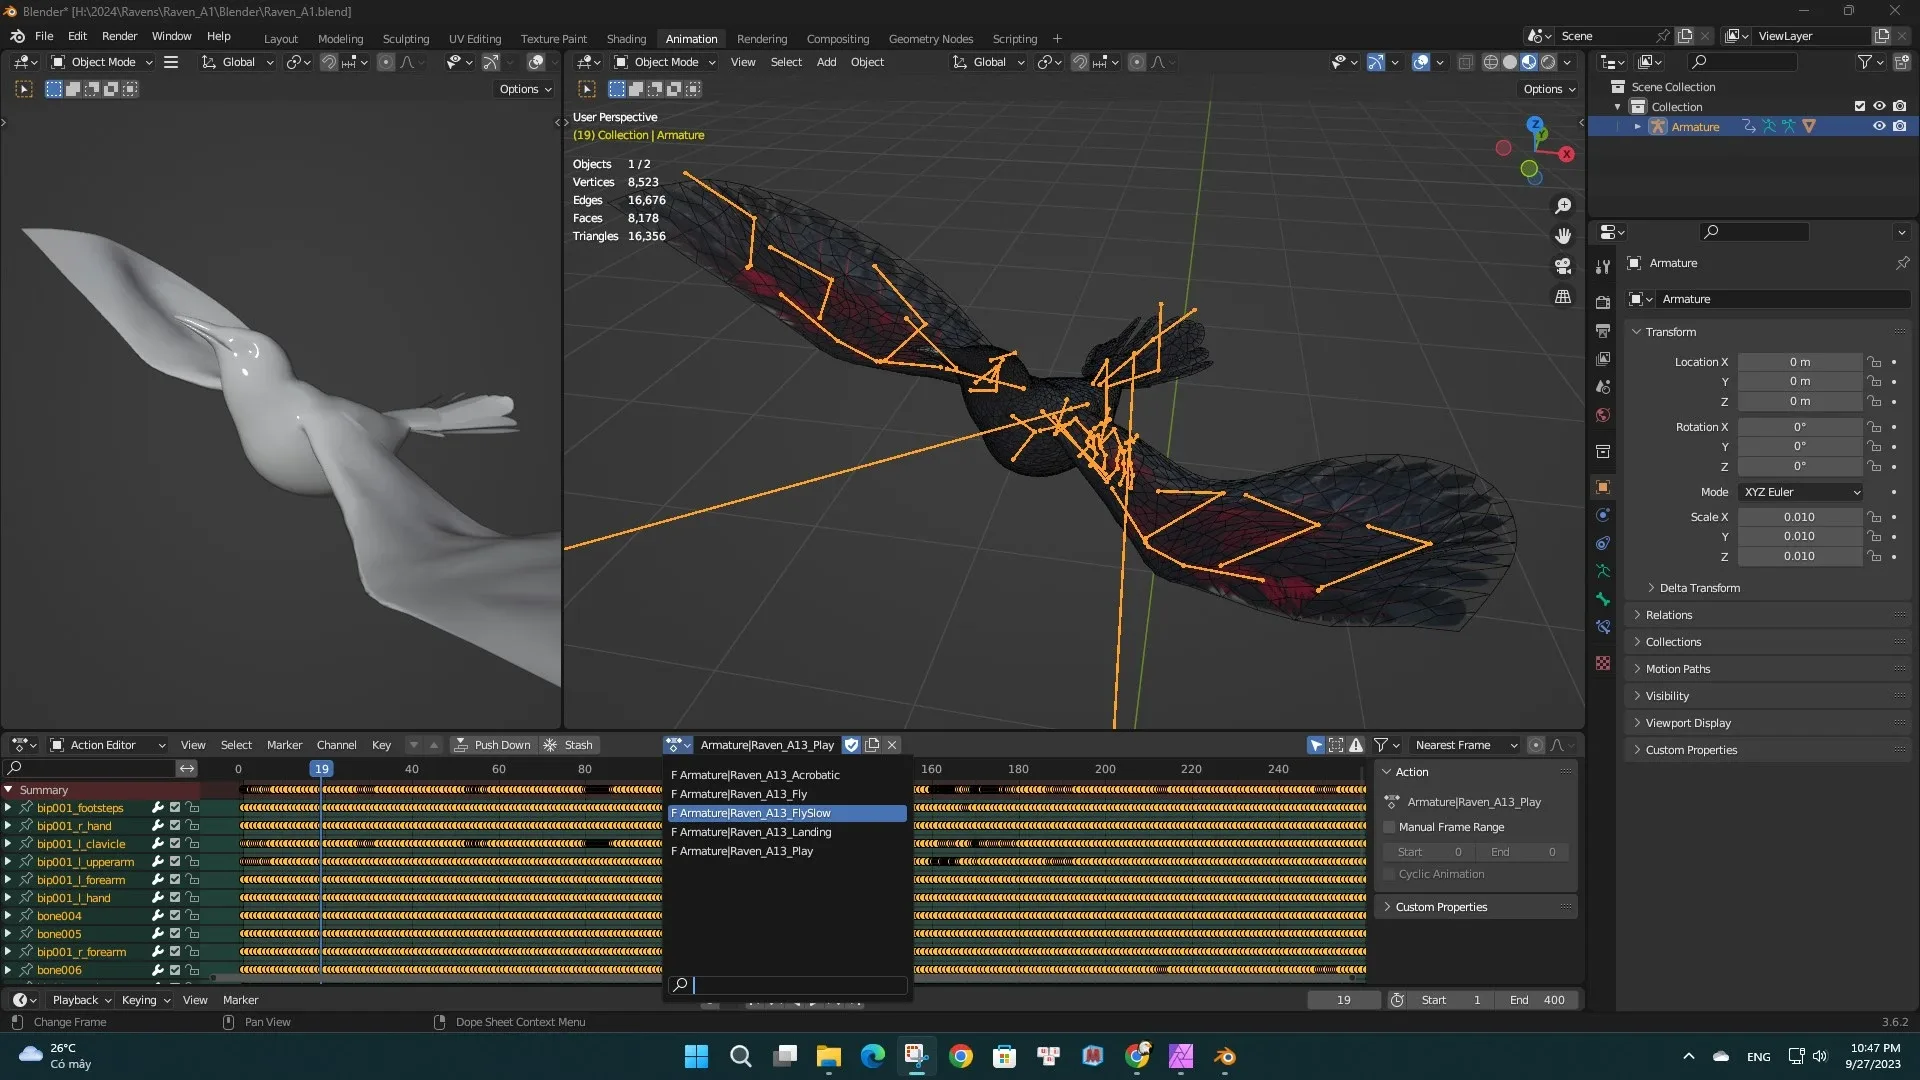Open the Armature data properties tab
The width and height of the screenshot is (1920, 1080).
coord(1603,571)
